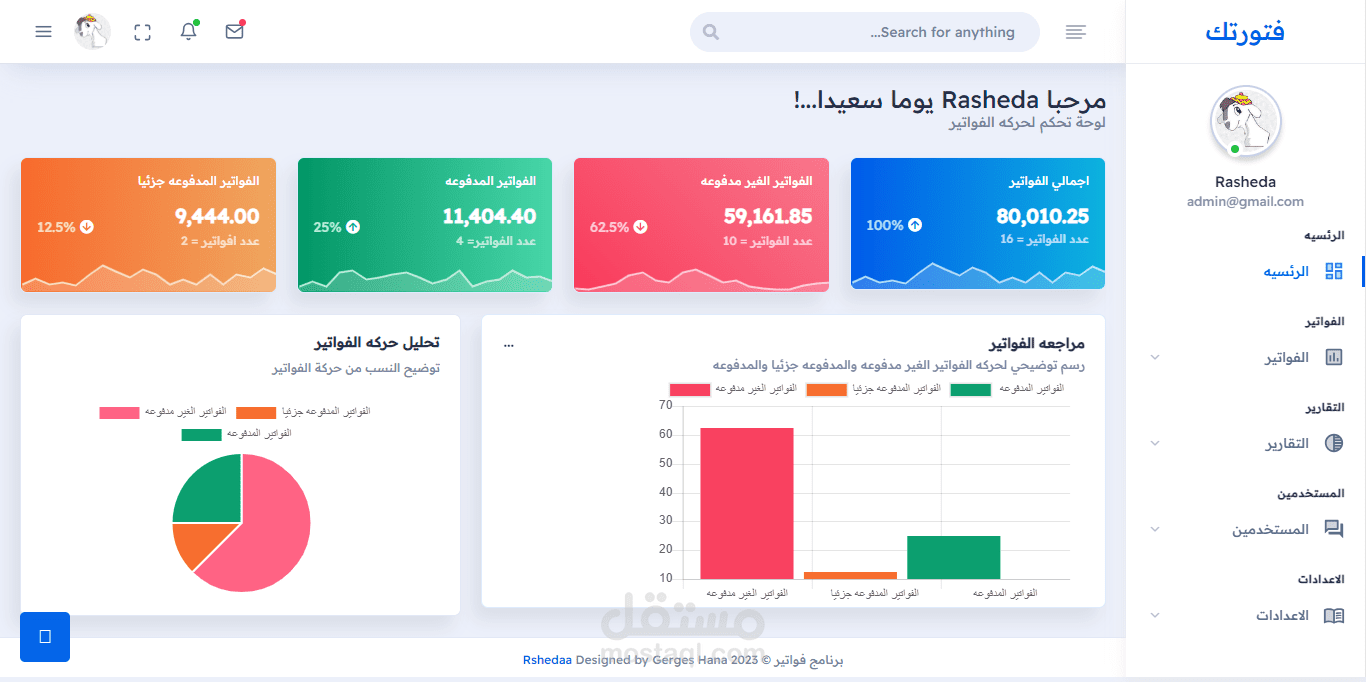Click the pink color swatch in the pie chart legend

[x=118, y=411]
